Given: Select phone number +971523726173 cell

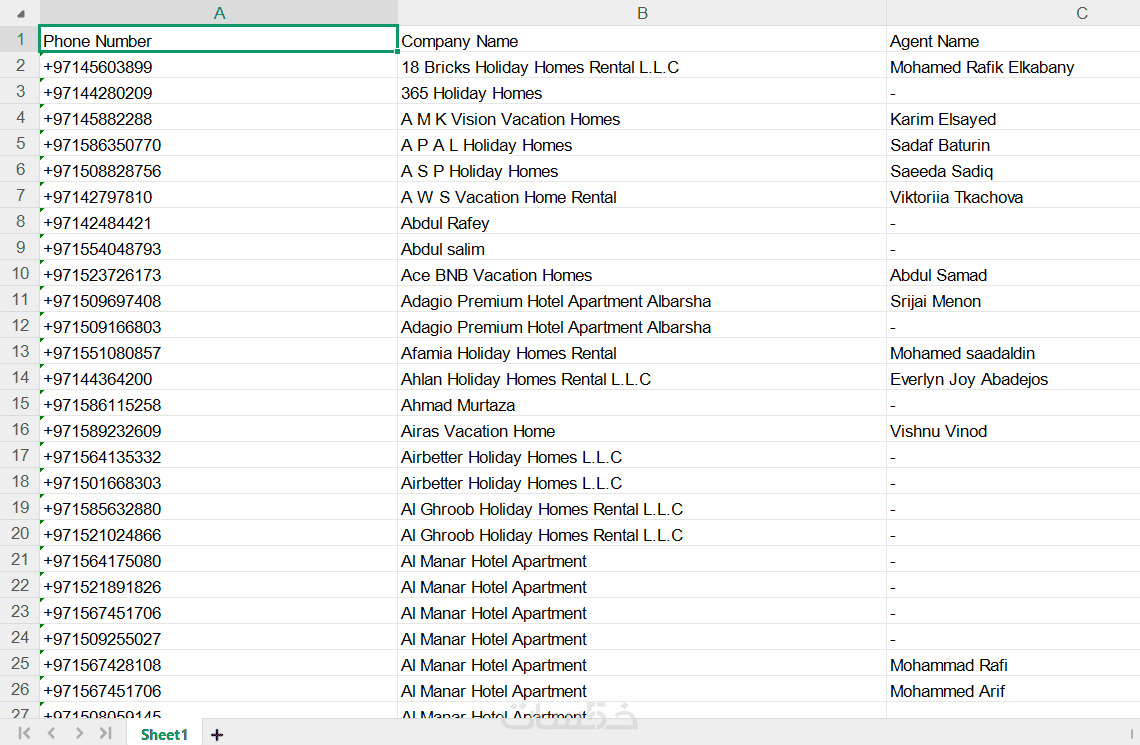Looking at the screenshot, I should point(219,275).
